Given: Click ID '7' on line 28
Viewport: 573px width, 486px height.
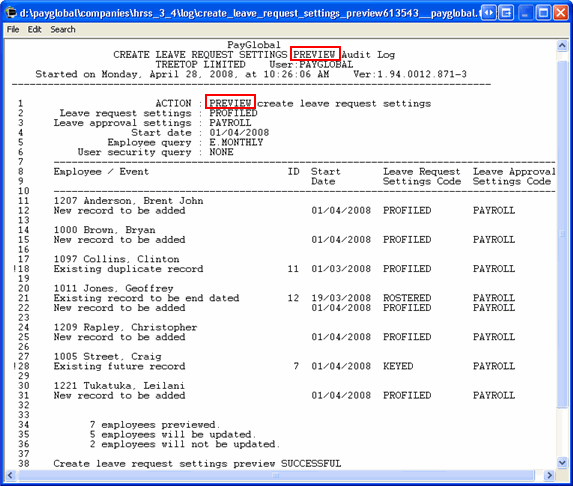Looking at the screenshot, I should tap(296, 367).
